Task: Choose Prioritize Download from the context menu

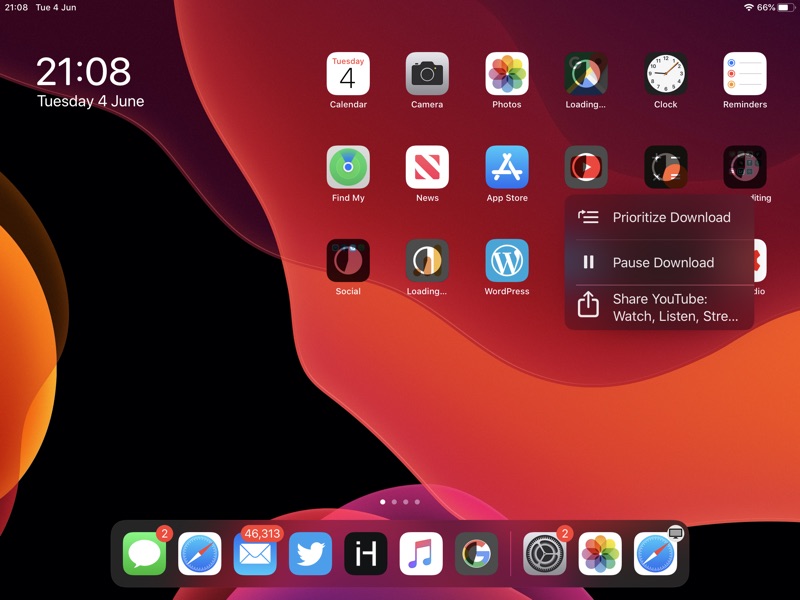Action: tap(659, 217)
